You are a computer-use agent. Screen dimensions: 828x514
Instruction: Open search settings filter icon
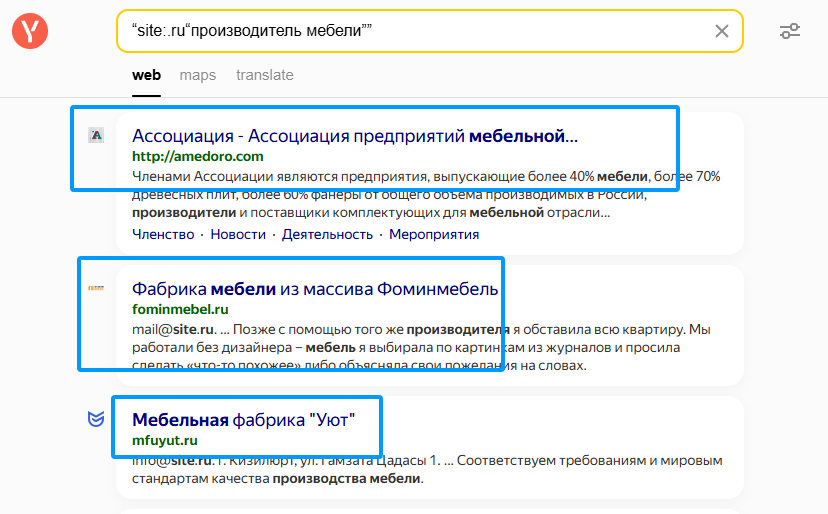tap(789, 31)
